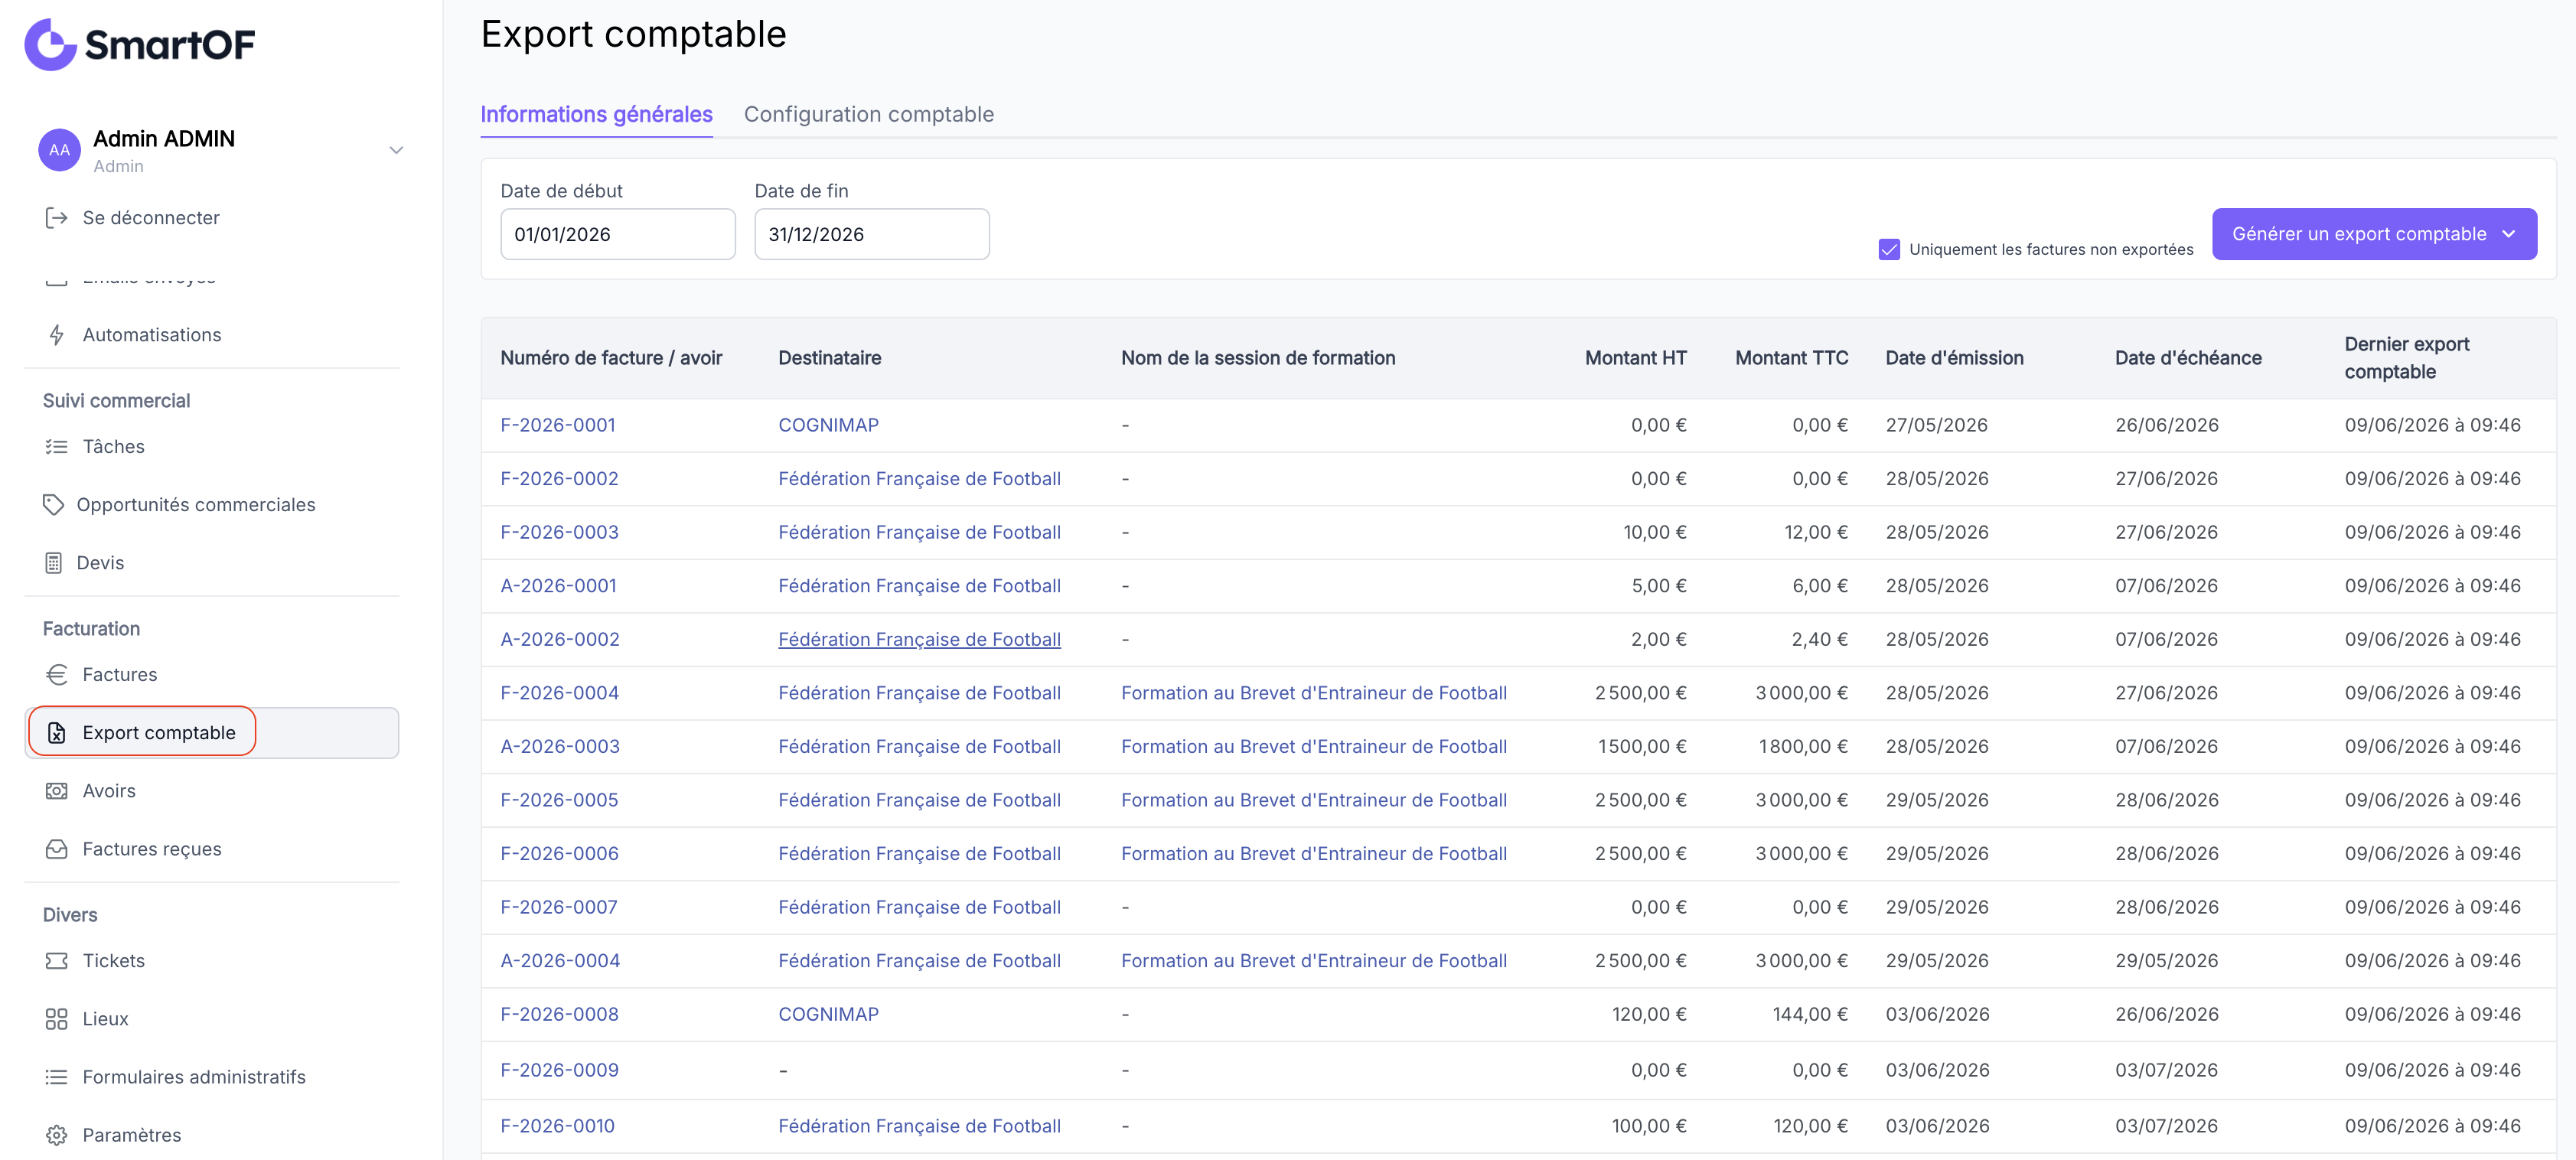The width and height of the screenshot is (2576, 1160).
Task: Open invoice F-2026-0006
Action: point(559,854)
